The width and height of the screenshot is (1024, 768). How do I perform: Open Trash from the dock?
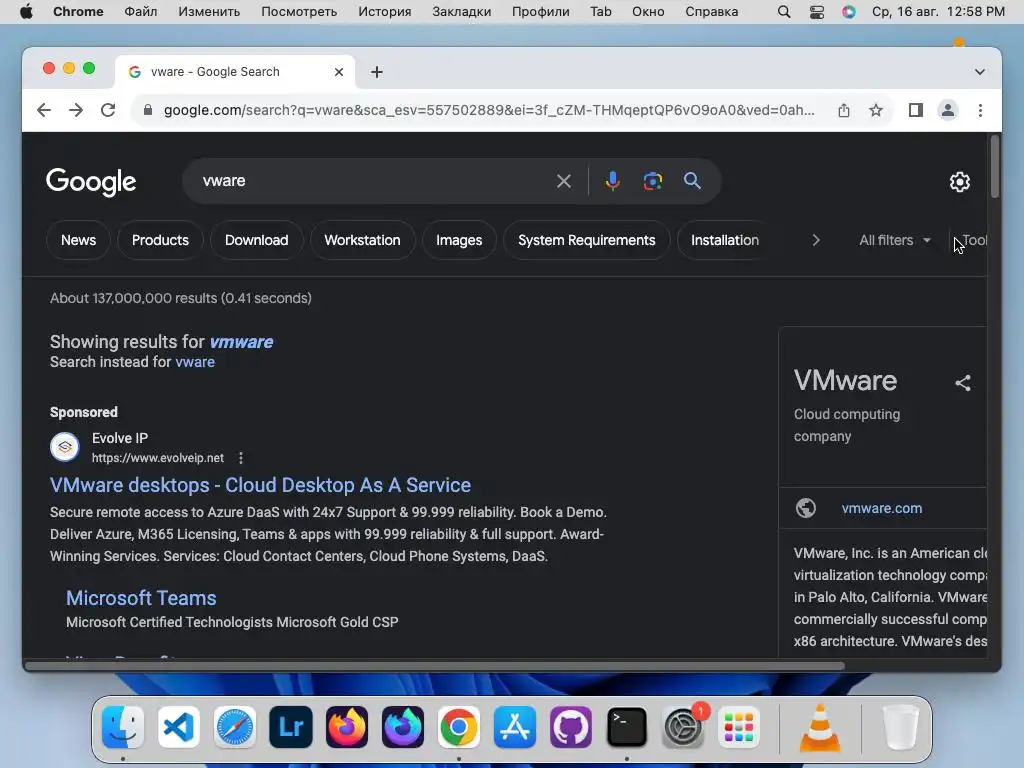tap(901, 727)
